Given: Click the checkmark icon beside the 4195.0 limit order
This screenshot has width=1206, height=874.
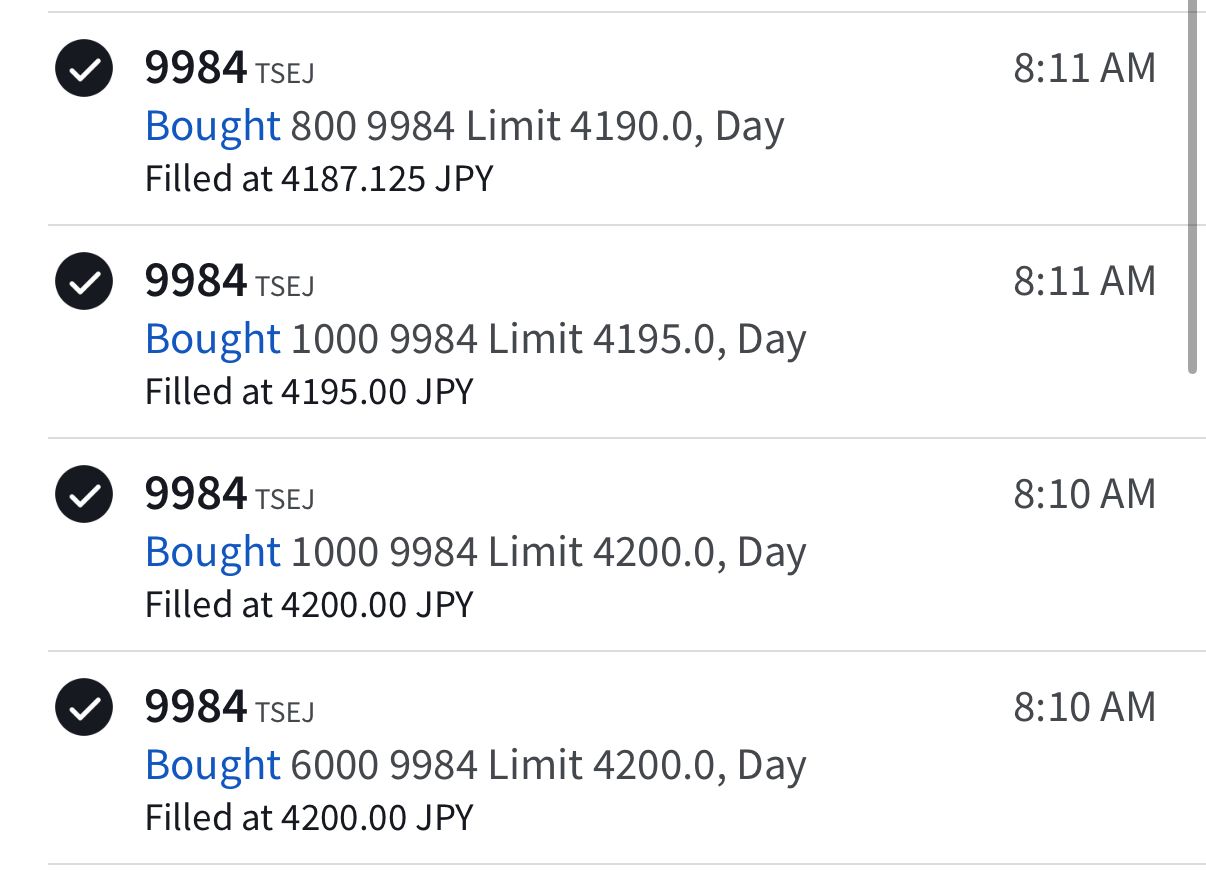Looking at the screenshot, I should tap(84, 282).
